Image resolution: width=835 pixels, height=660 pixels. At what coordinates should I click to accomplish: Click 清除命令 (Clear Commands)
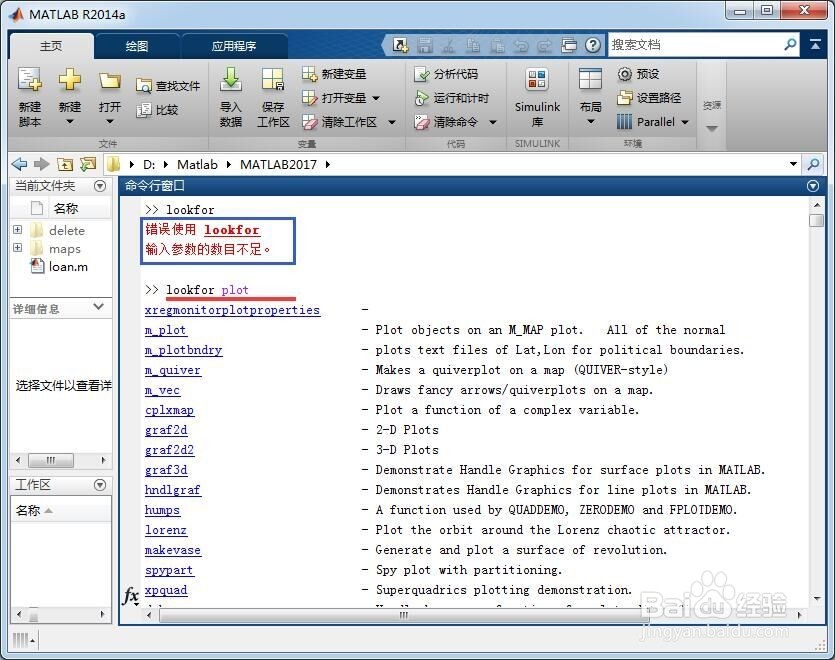446,122
